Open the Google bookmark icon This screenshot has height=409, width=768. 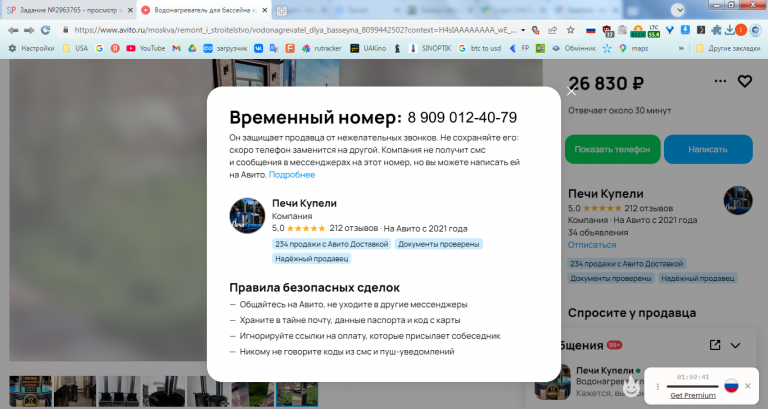click(x=99, y=48)
